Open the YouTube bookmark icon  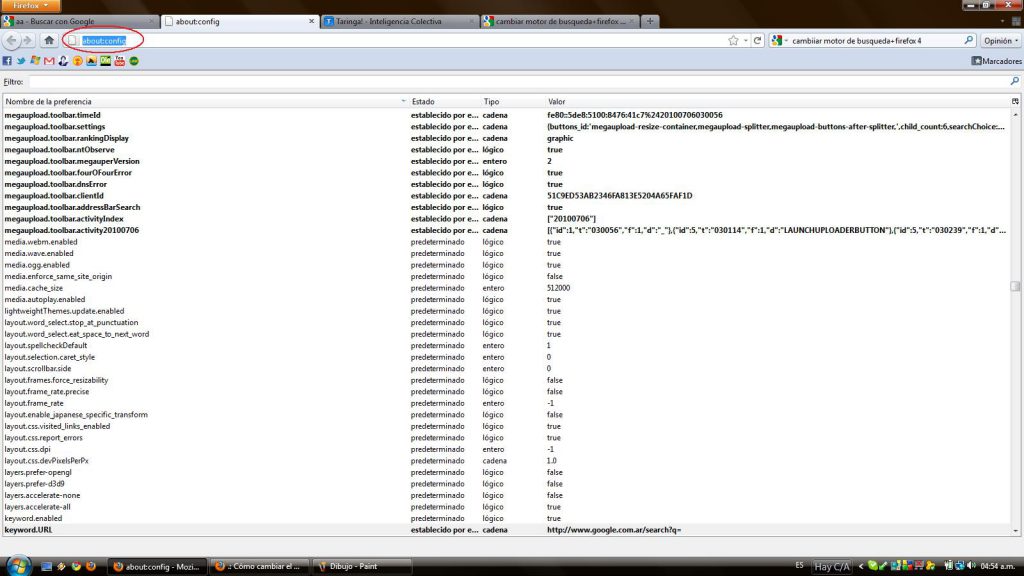pyautogui.click(x=119, y=61)
